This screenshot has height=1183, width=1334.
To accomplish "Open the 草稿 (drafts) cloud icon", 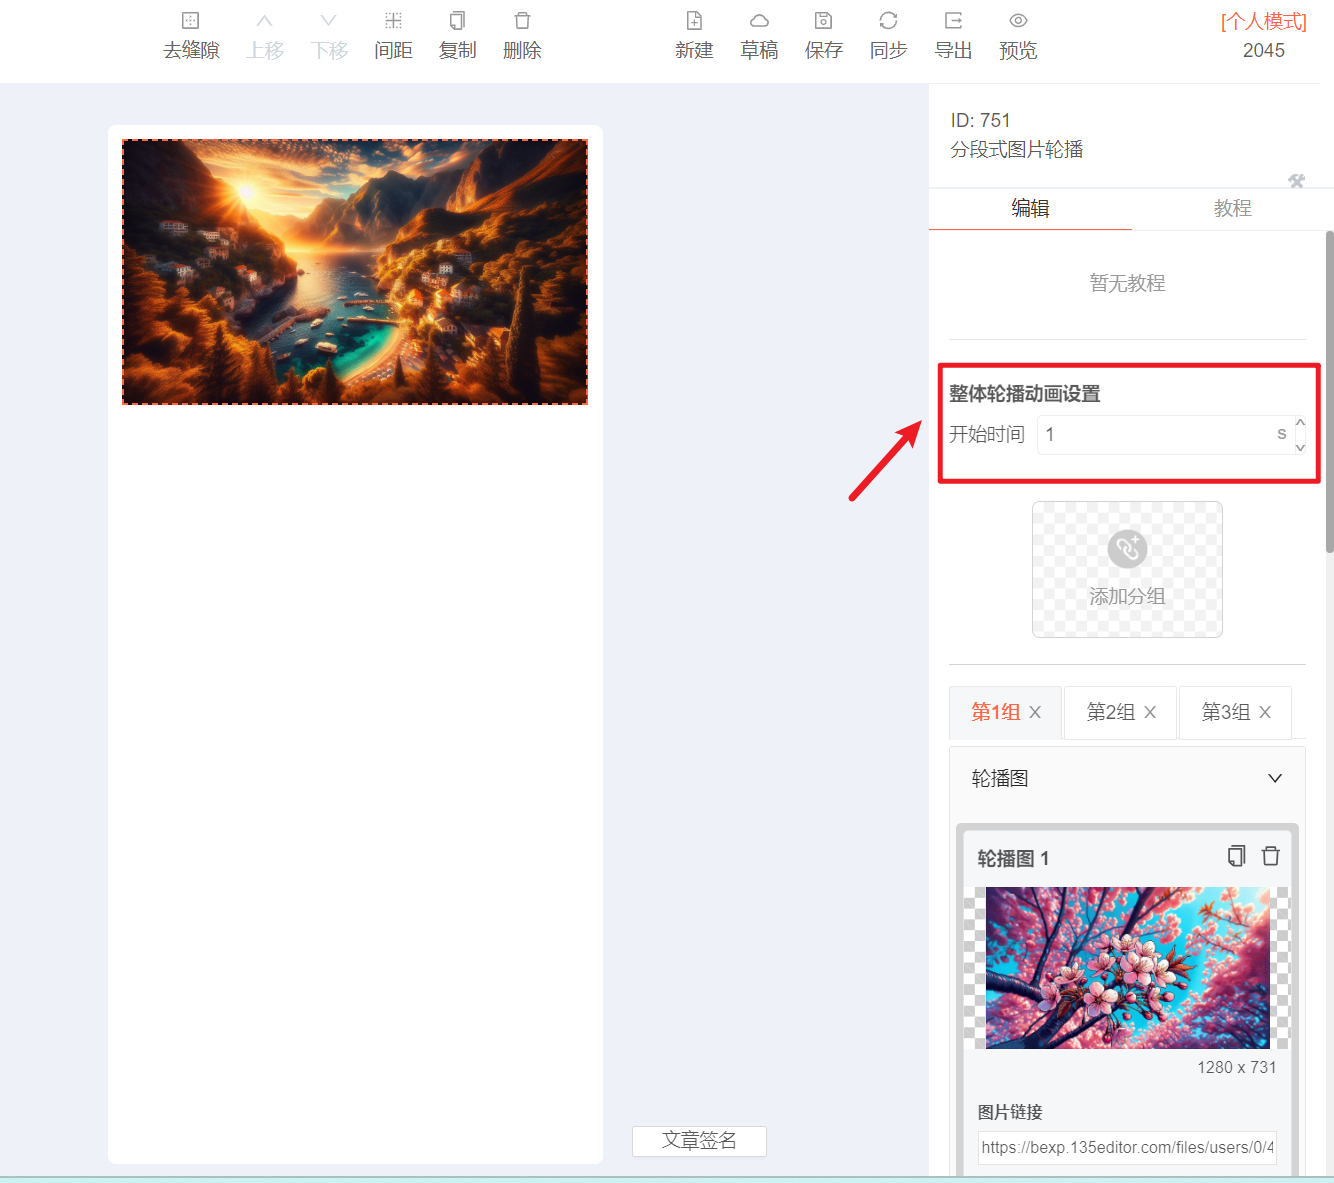I will (x=759, y=21).
